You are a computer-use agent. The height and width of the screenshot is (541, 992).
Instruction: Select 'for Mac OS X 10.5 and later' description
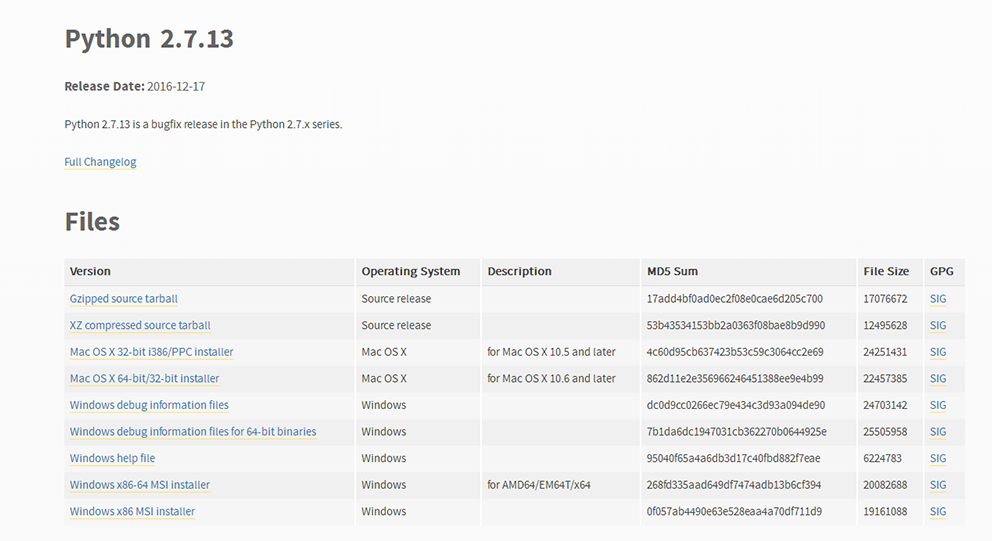[x=551, y=352]
